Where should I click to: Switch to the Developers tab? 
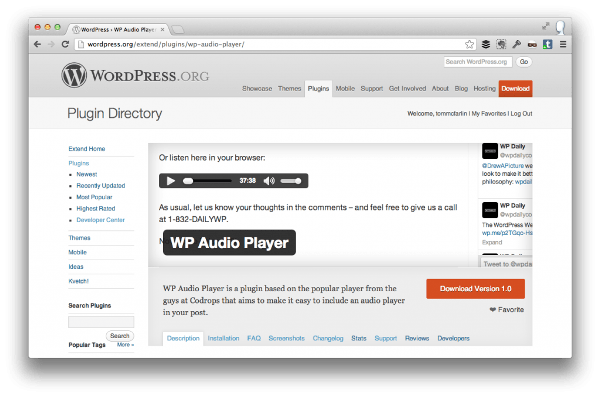coord(453,338)
